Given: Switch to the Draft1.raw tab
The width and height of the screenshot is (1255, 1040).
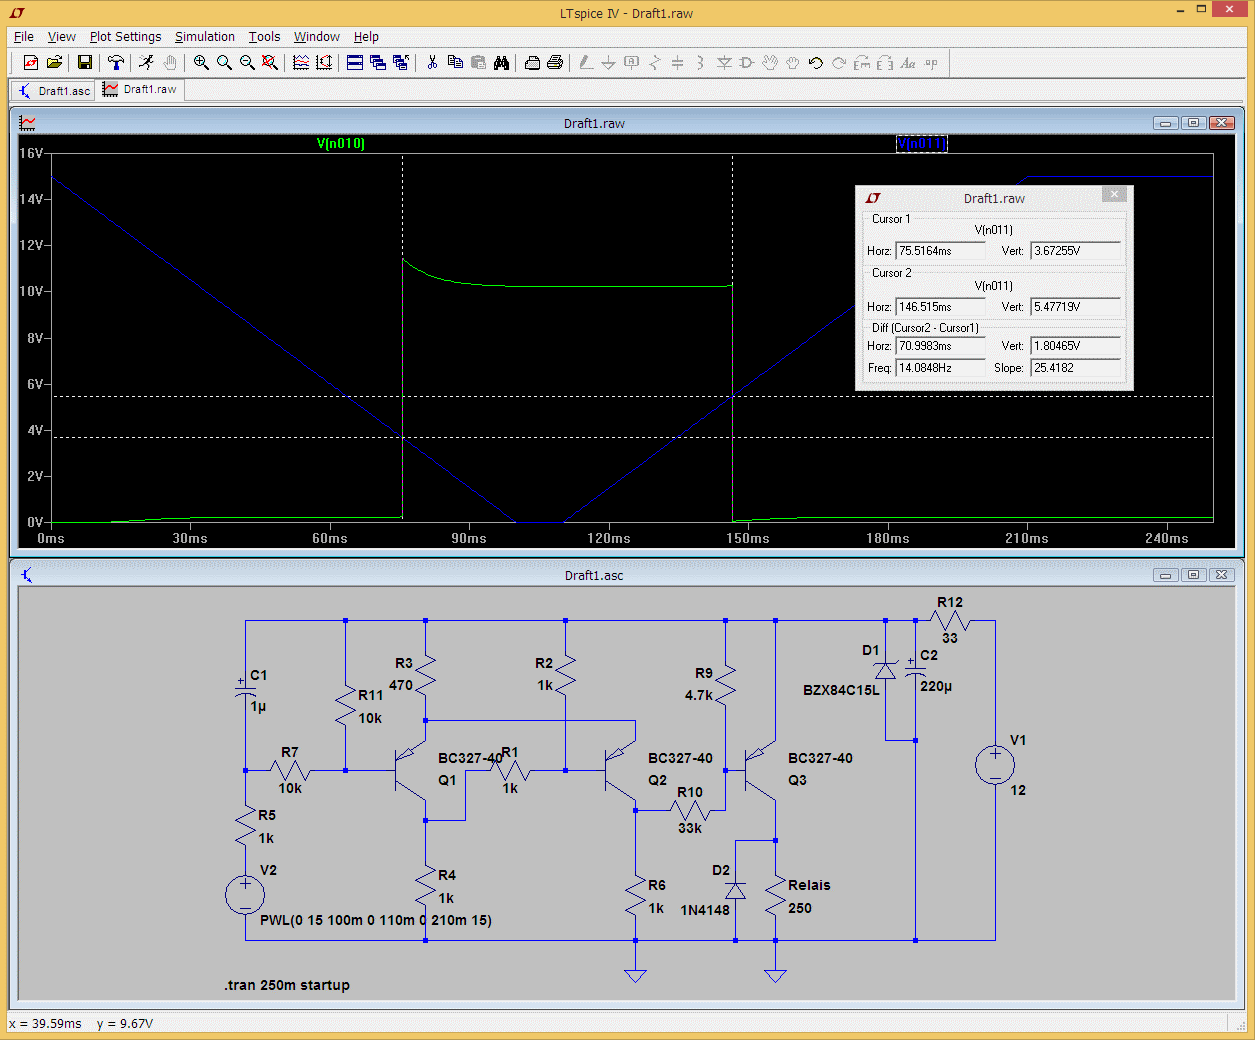Looking at the screenshot, I should coord(140,89).
